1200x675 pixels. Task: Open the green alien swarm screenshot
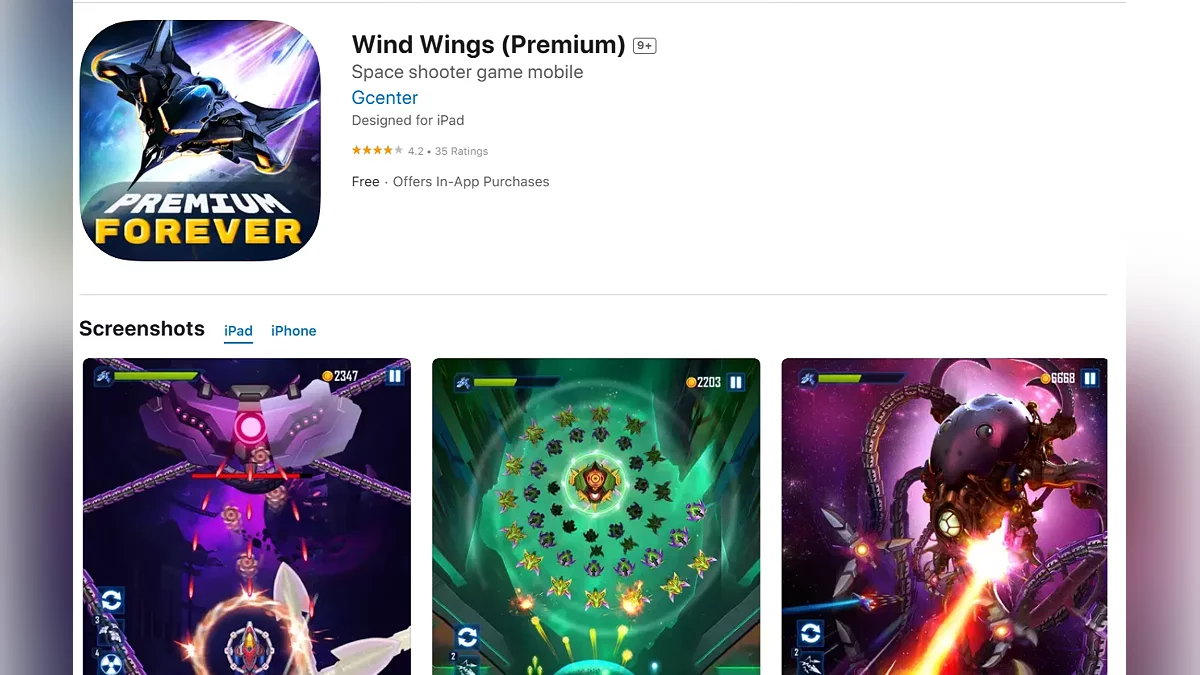596,516
